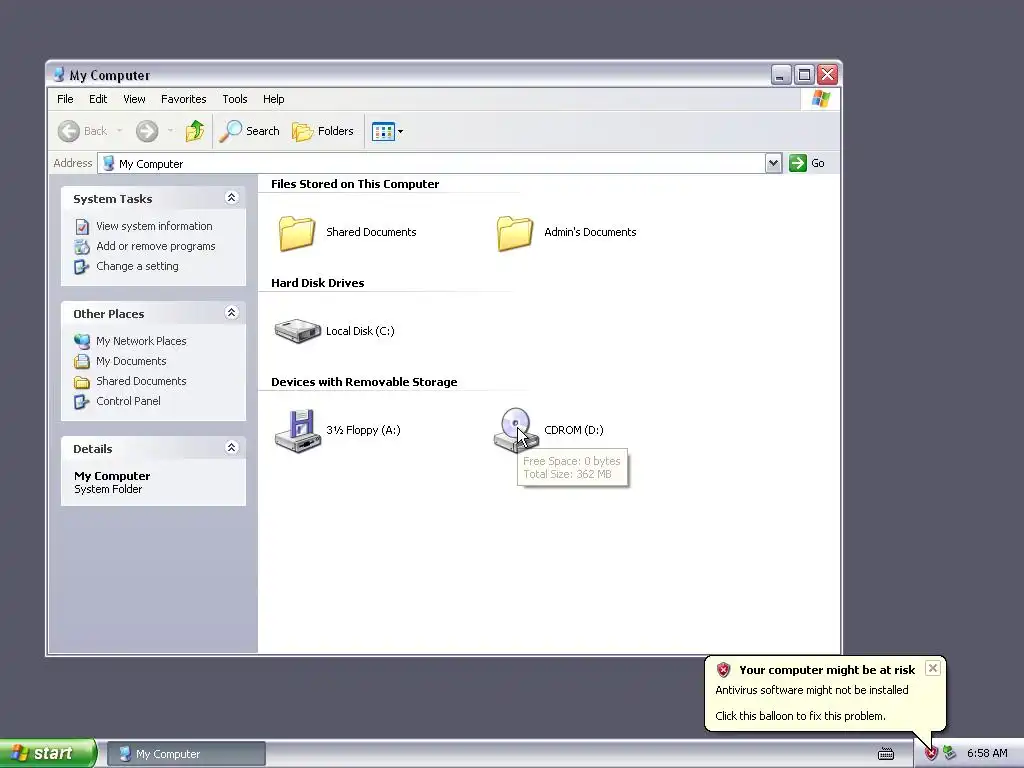Click the Control Panel sidebar icon

[82, 402]
